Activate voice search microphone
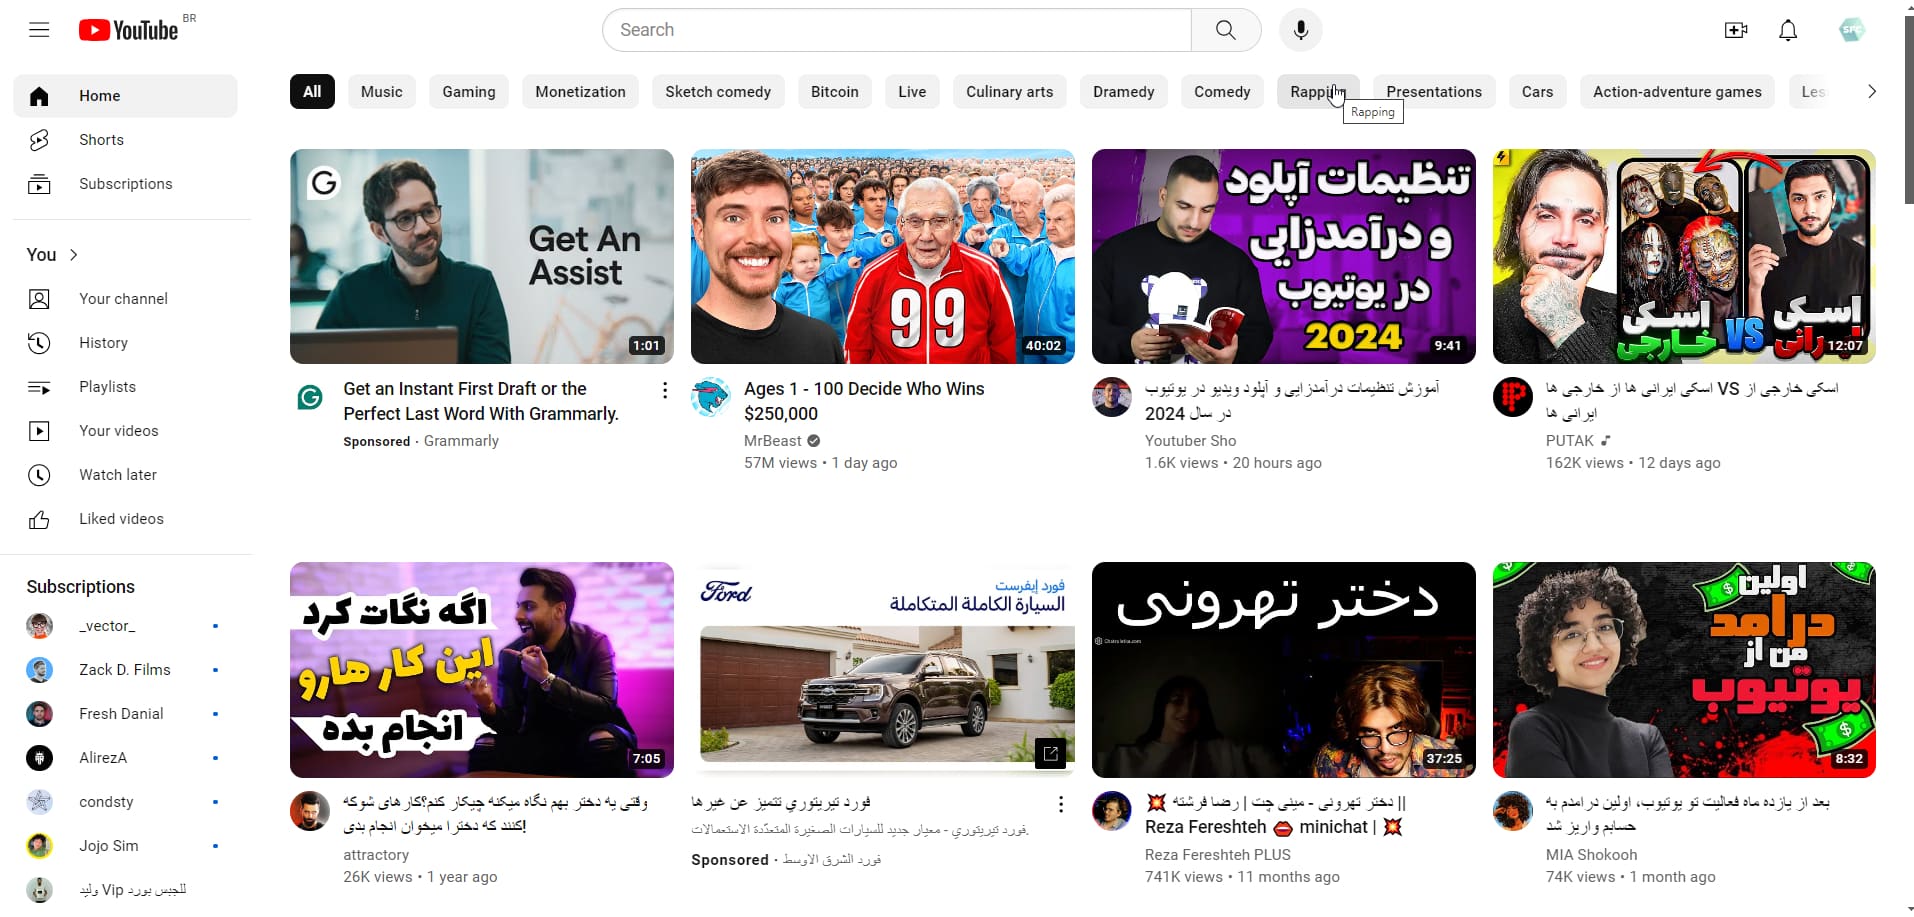1914x917 pixels. click(x=1300, y=30)
